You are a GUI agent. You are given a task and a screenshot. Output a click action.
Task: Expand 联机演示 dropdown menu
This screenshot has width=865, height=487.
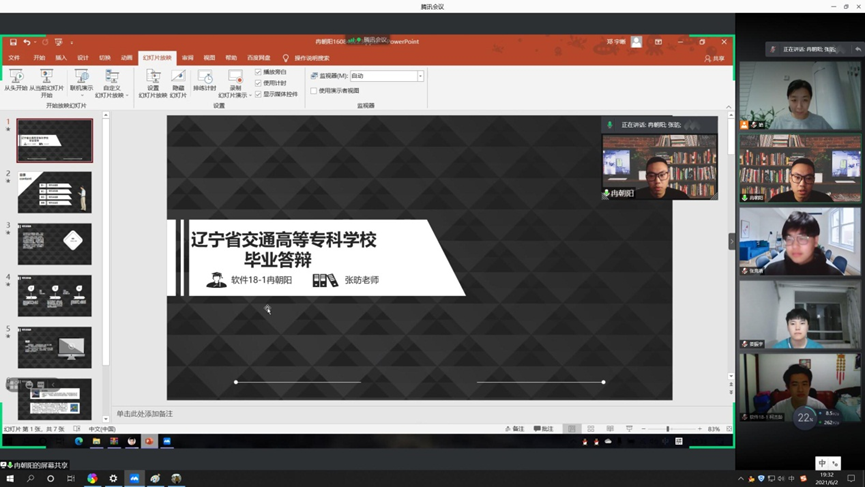click(x=82, y=95)
